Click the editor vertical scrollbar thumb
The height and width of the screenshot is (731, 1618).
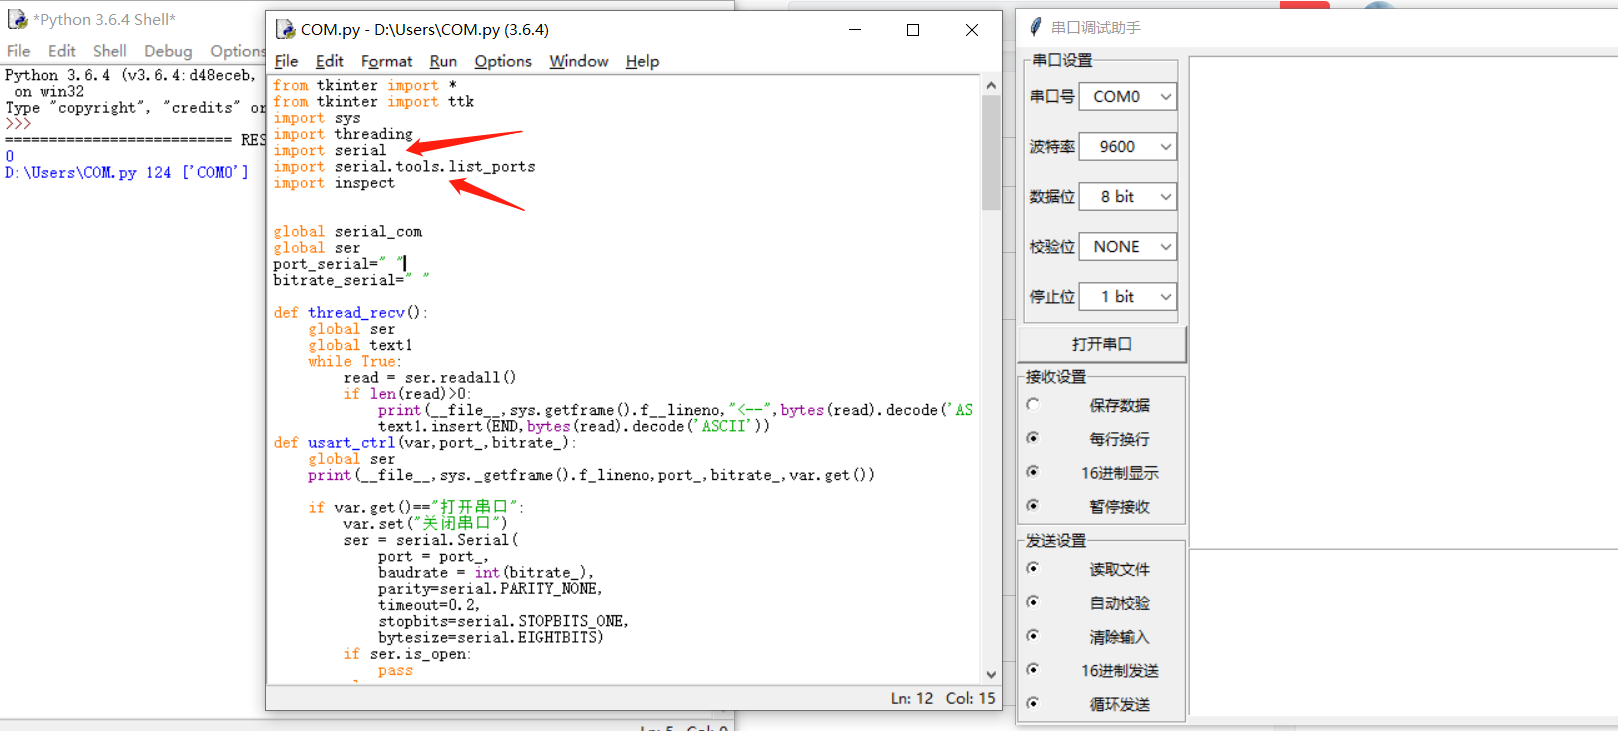coord(991,153)
